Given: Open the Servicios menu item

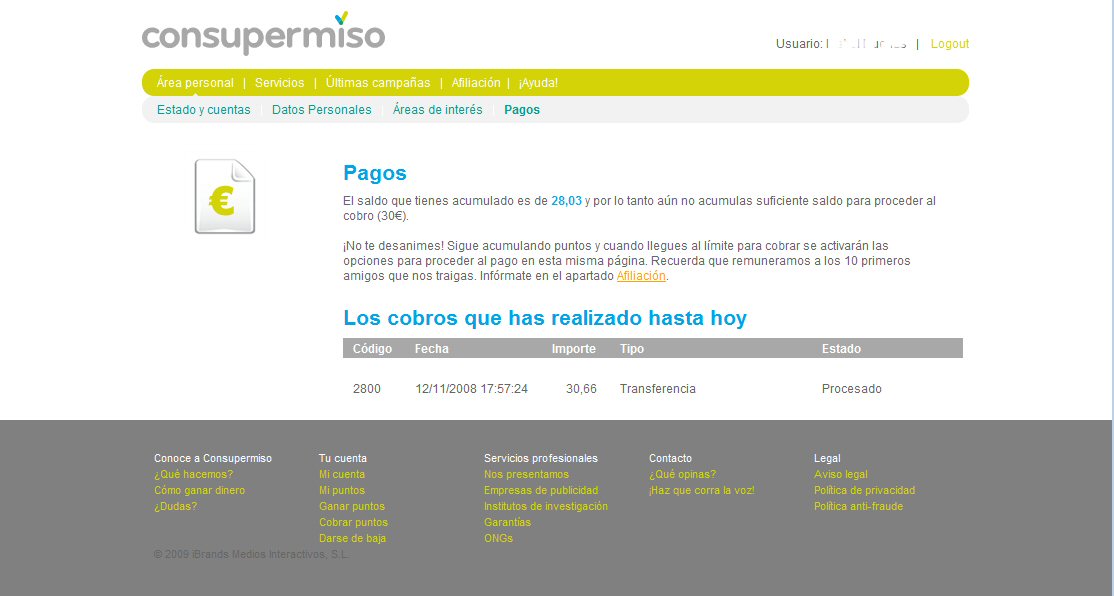Looking at the screenshot, I should (x=279, y=82).
